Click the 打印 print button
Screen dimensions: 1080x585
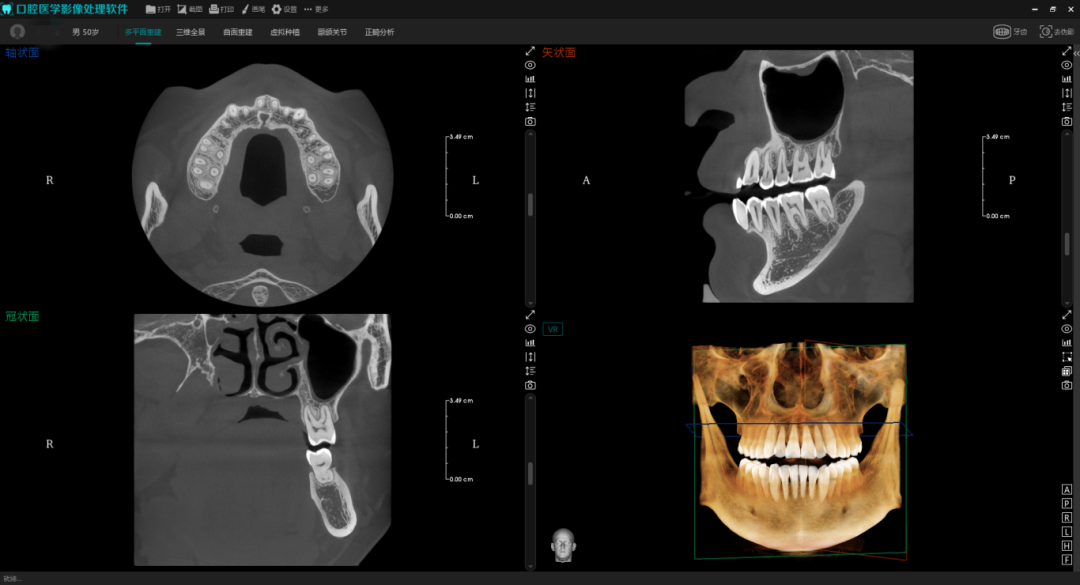(221, 9)
